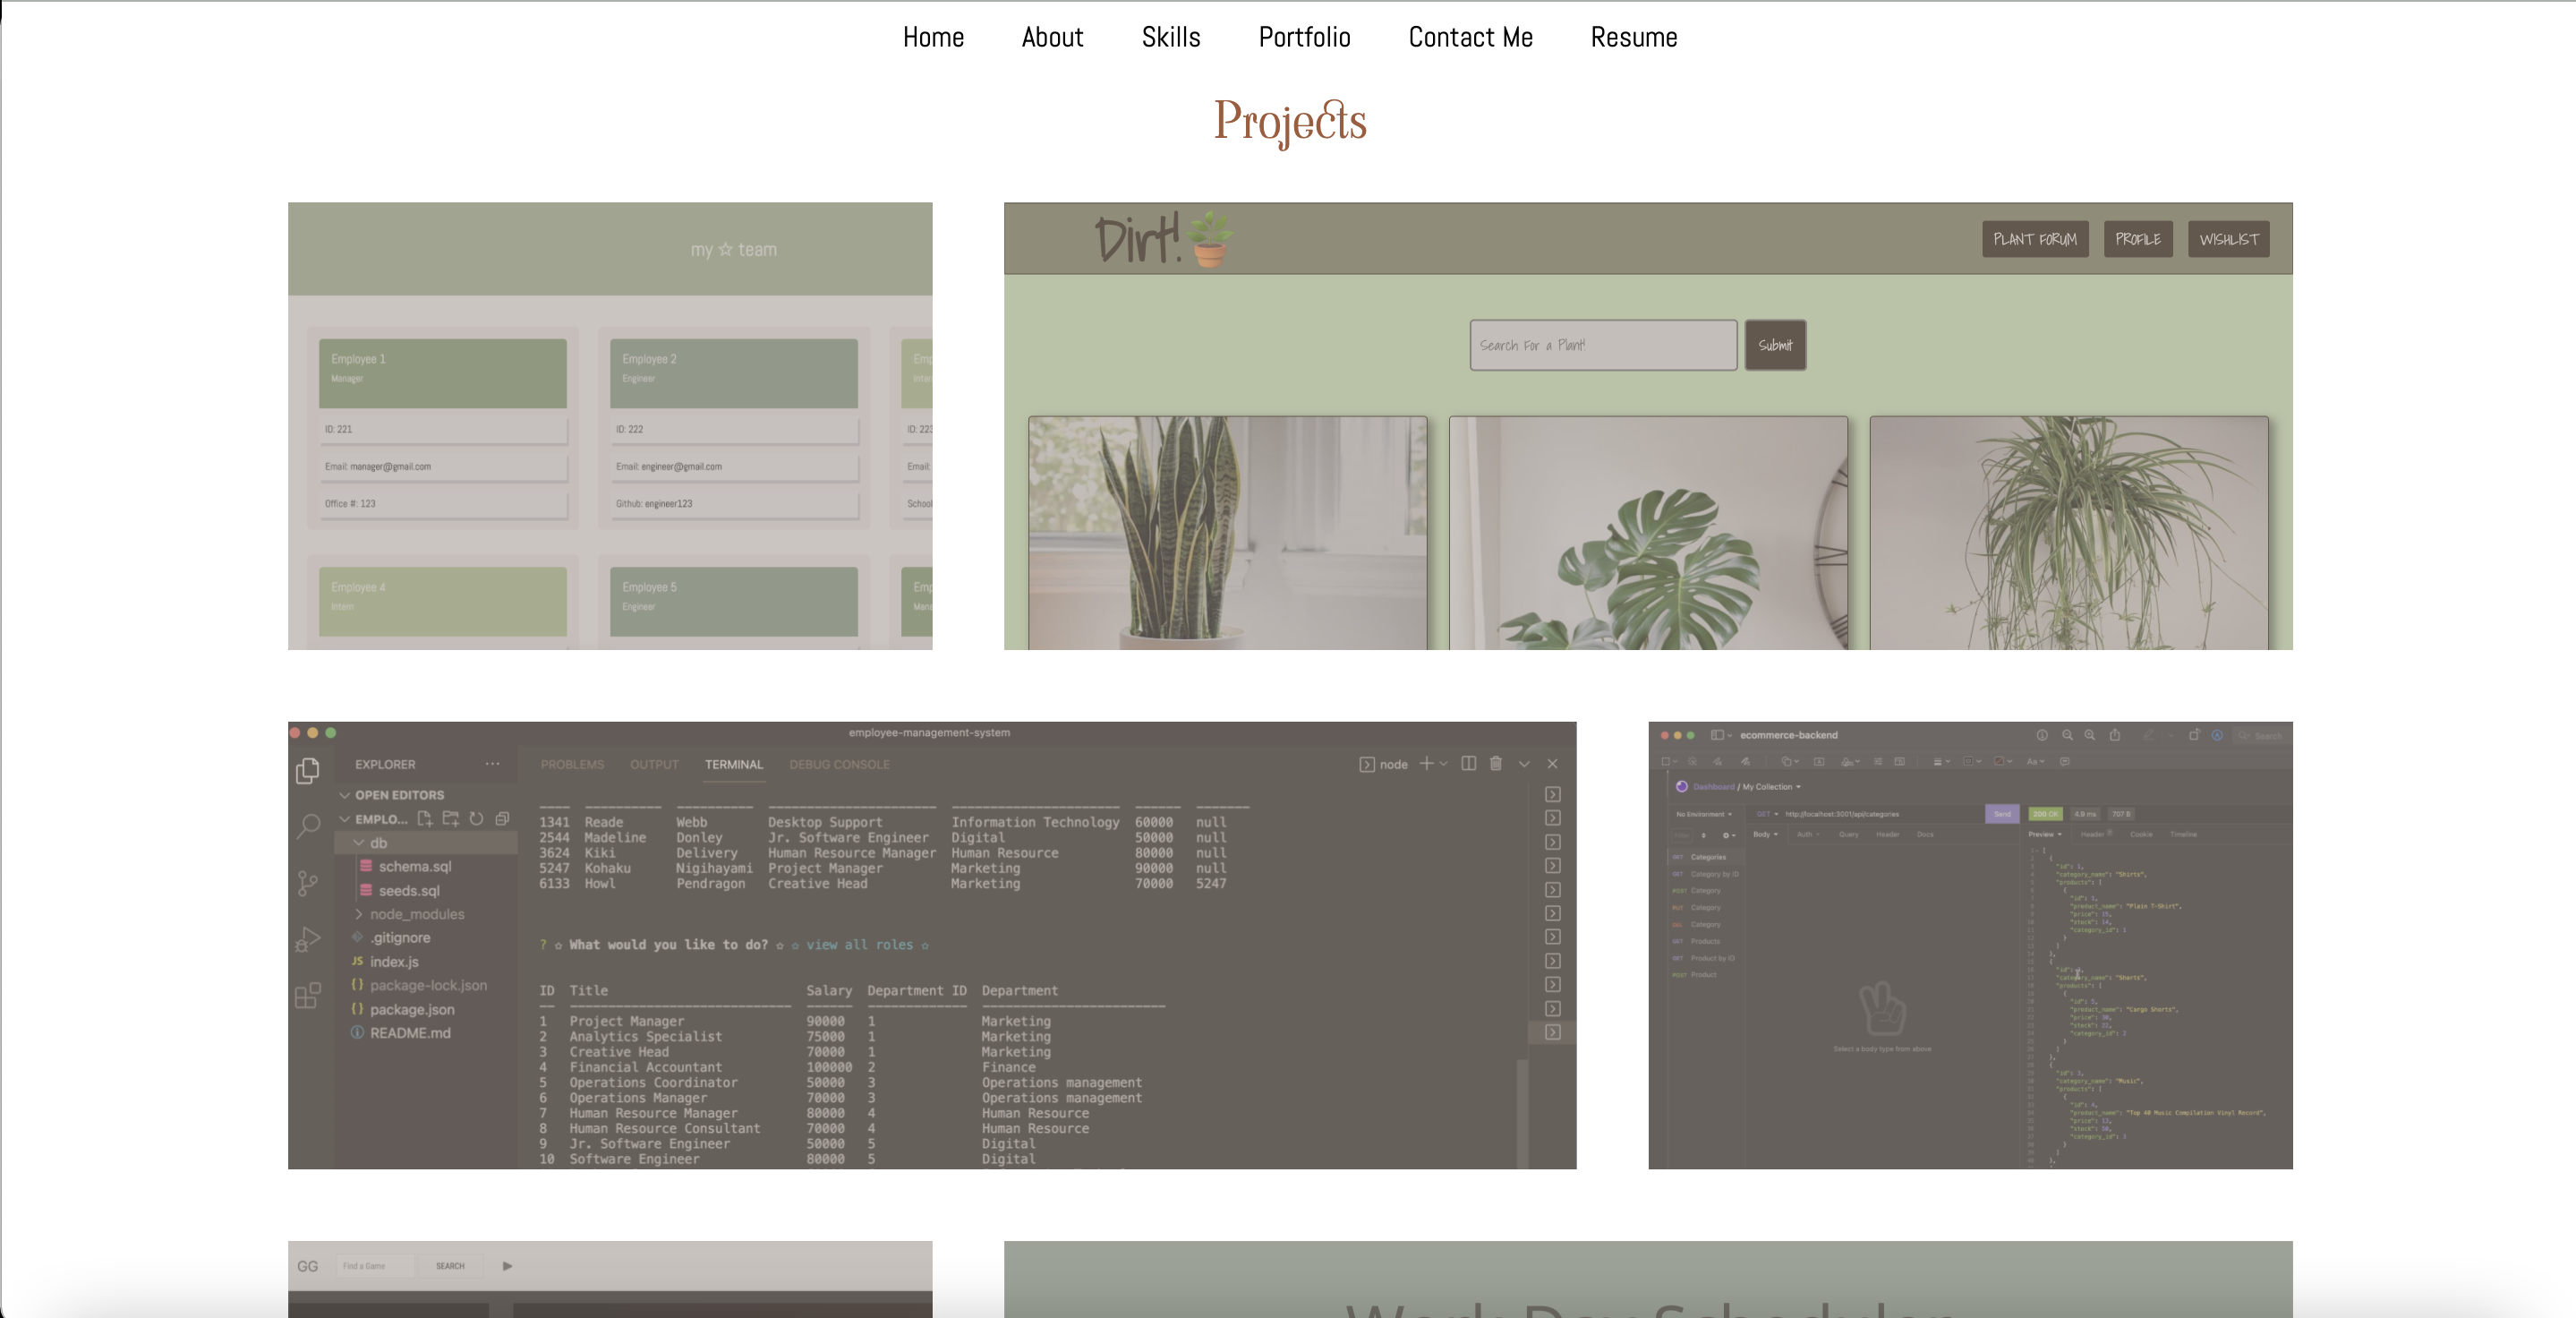
Task: Click the Run and Debug icon in VS Code
Action: [x=308, y=939]
